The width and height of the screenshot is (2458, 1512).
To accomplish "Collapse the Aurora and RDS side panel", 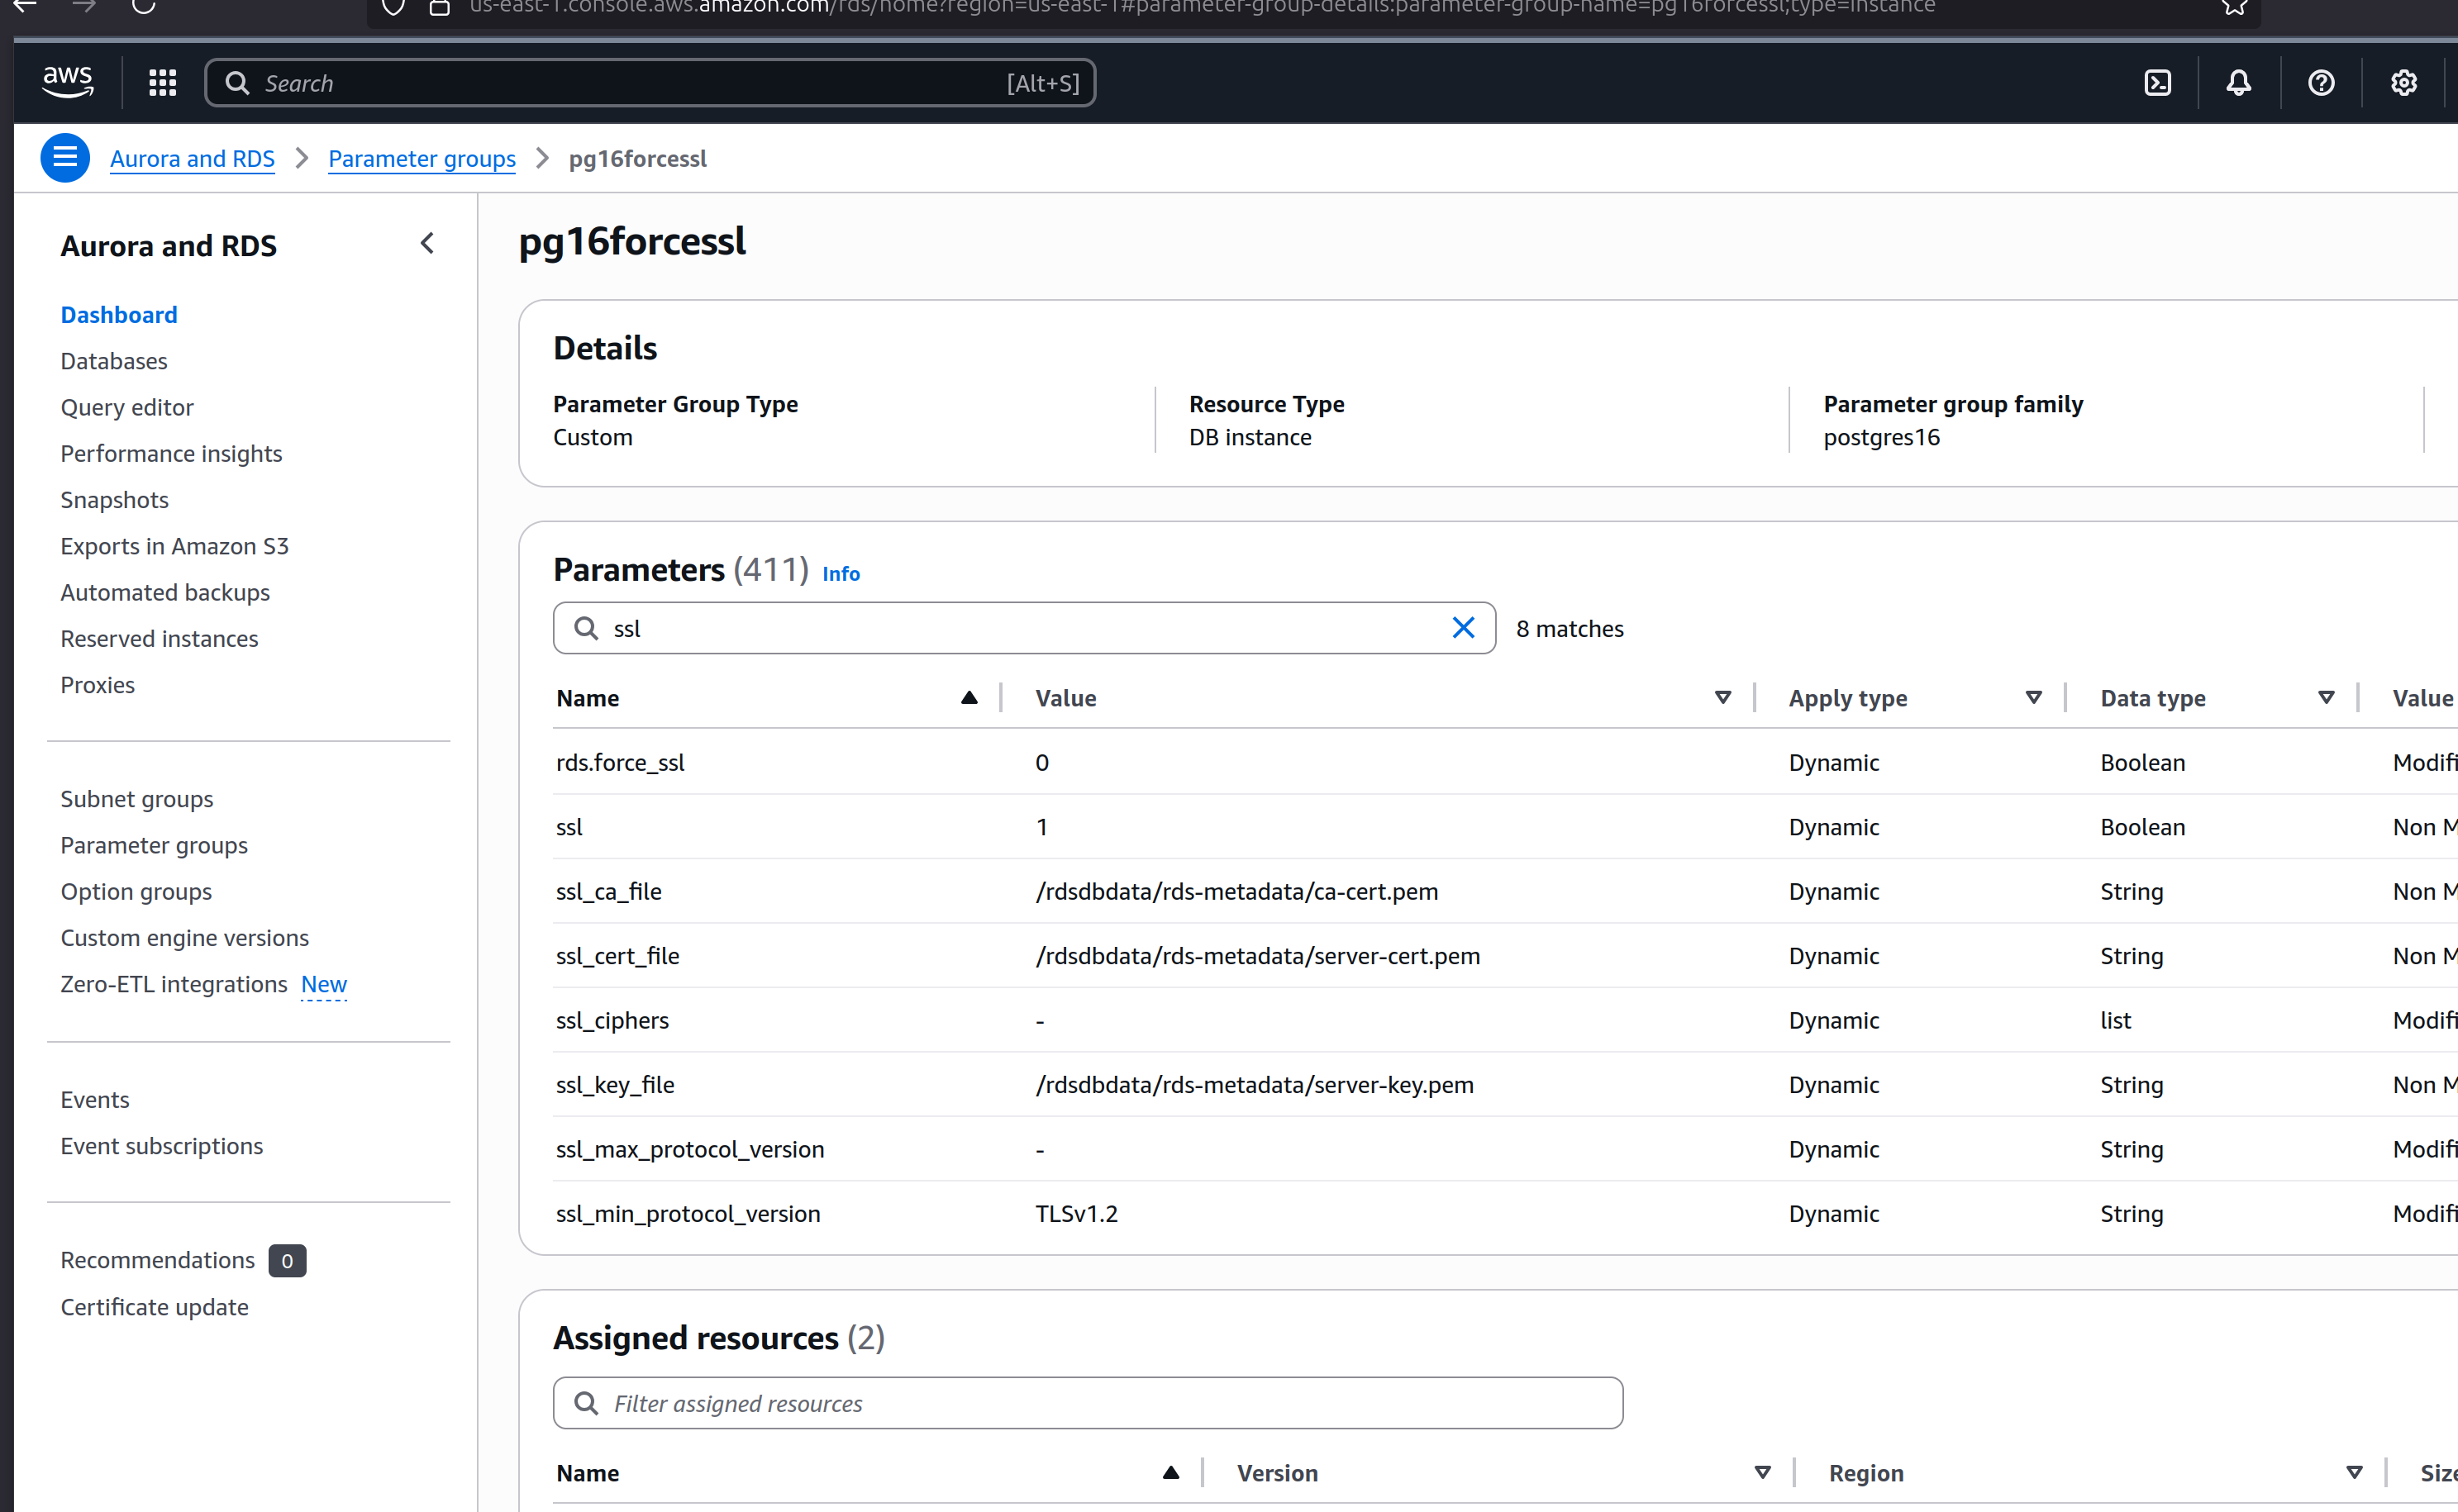I will pyautogui.click(x=427, y=243).
